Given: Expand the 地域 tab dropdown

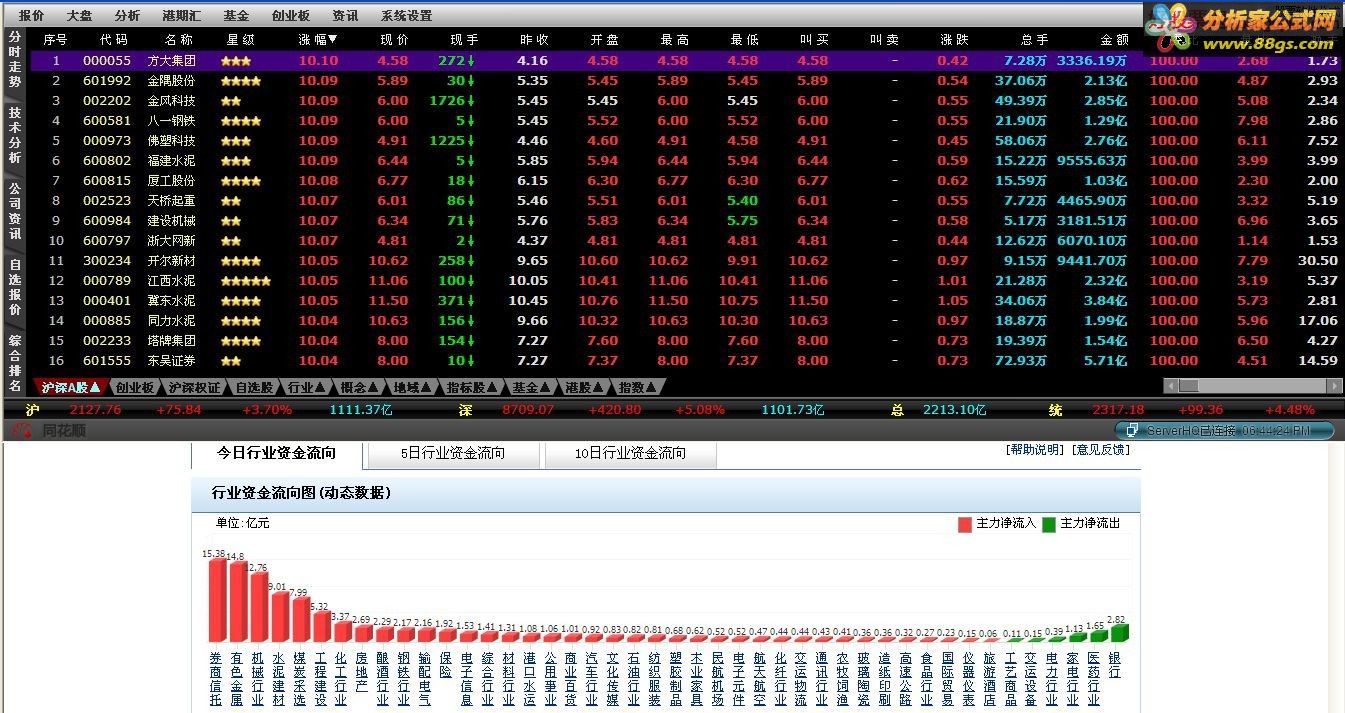Looking at the screenshot, I should point(425,387).
